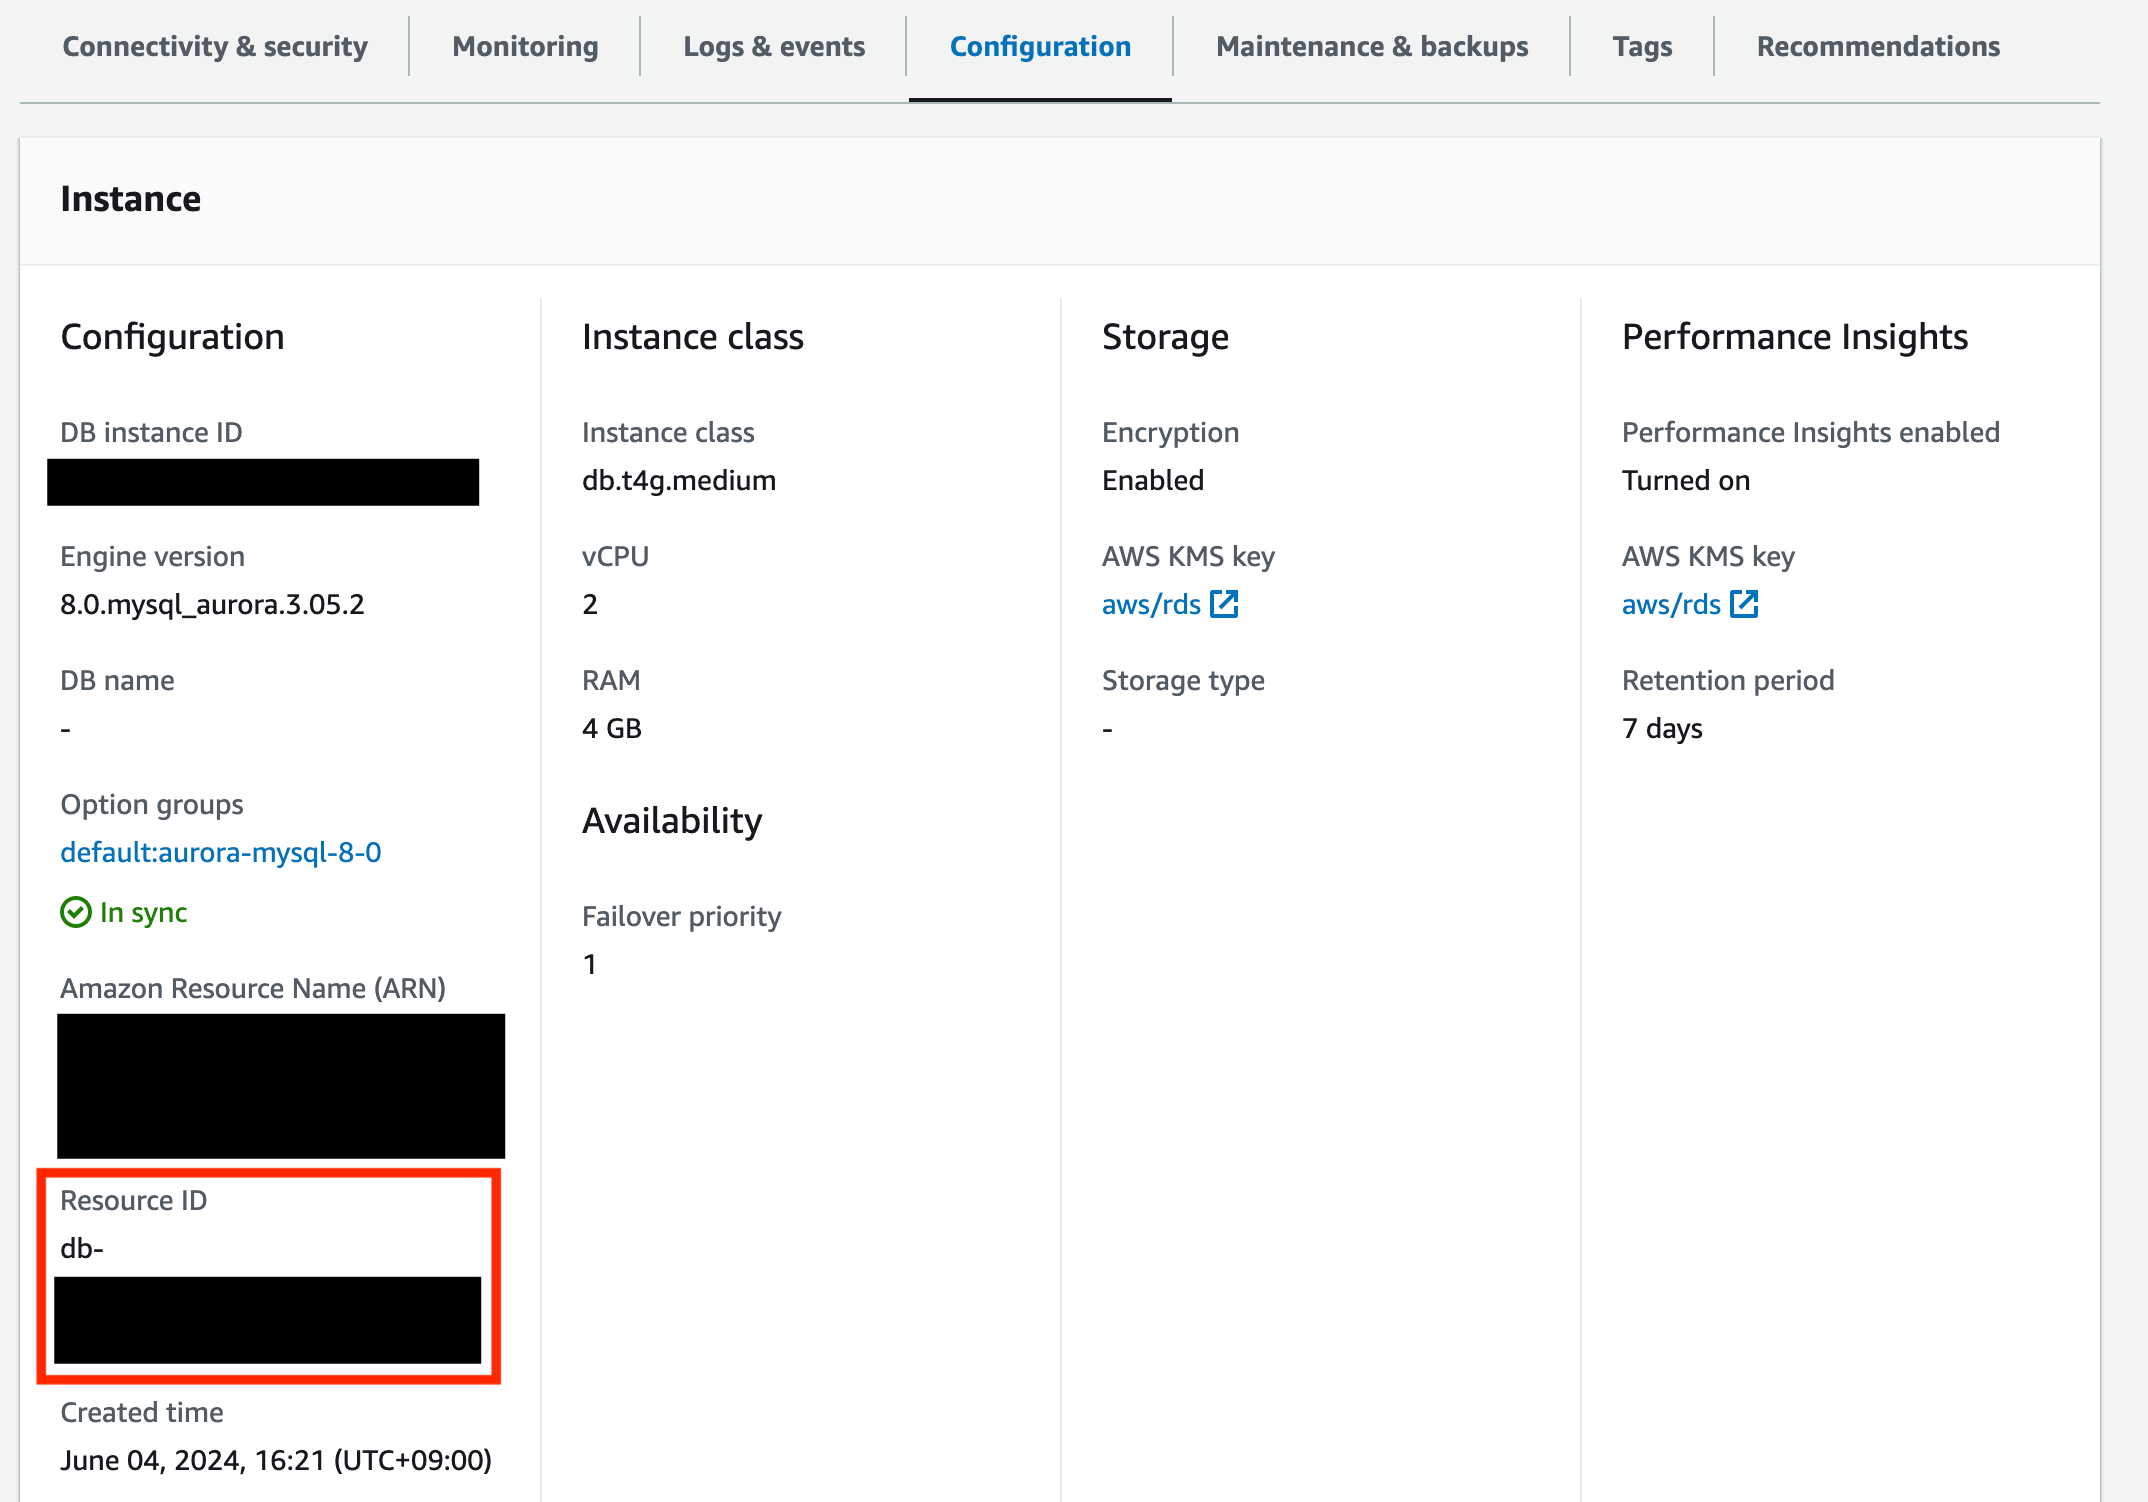This screenshot has height=1502, width=2148.
Task: Click the engine version 8.0.mysql_aurora.3.05.2 text
Action: pyautogui.click(x=212, y=605)
